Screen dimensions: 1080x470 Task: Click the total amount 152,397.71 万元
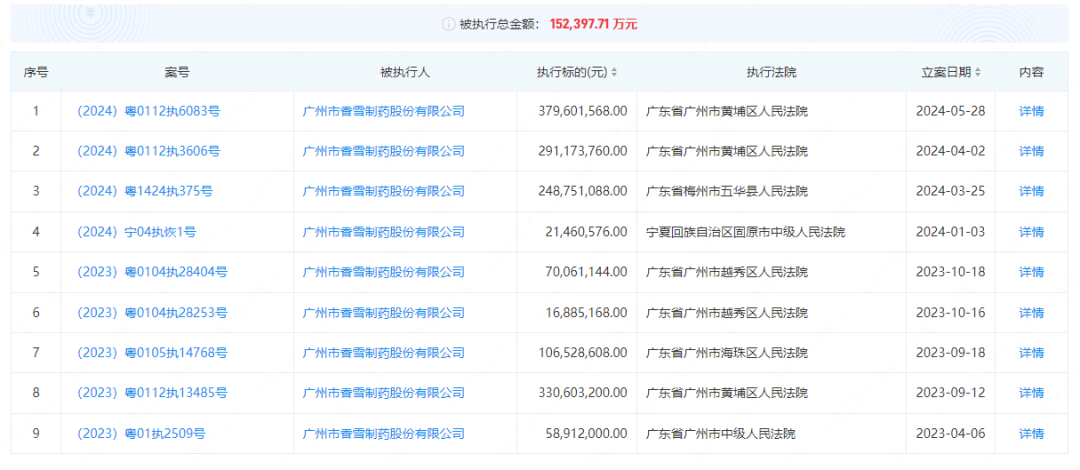[594, 24]
